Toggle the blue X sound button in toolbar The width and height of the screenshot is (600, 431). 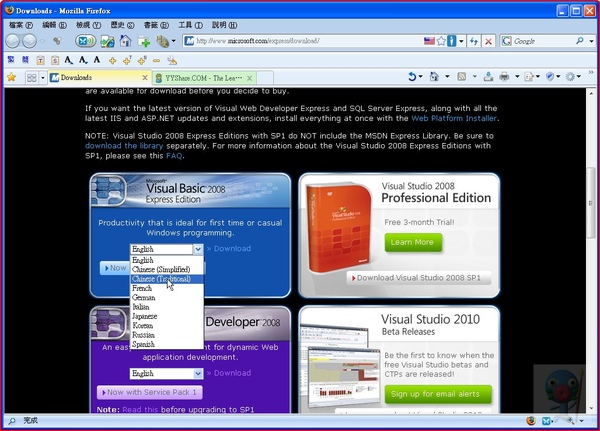click(85, 41)
